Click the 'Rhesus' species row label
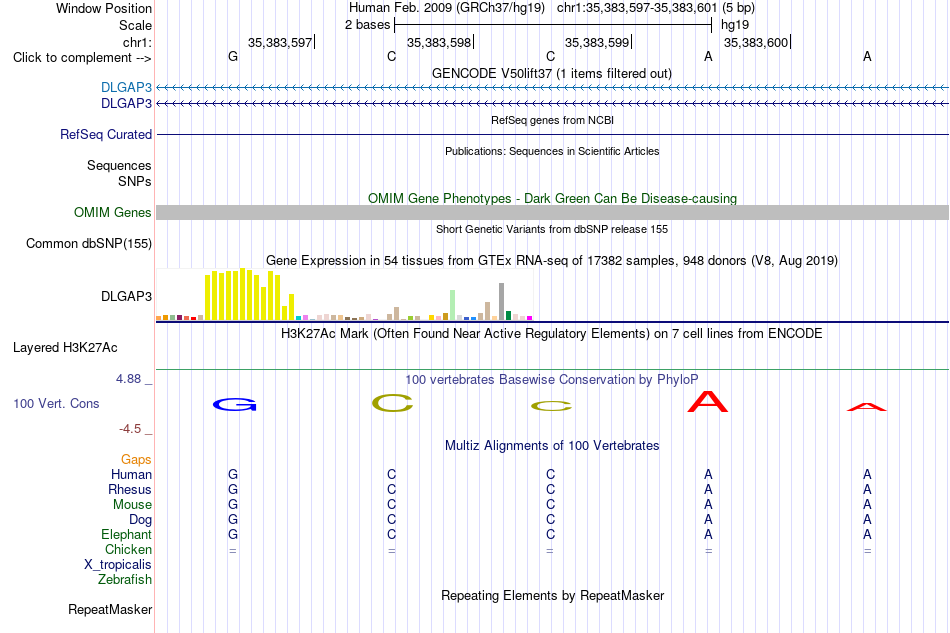The width and height of the screenshot is (950, 633). point(130,489)
